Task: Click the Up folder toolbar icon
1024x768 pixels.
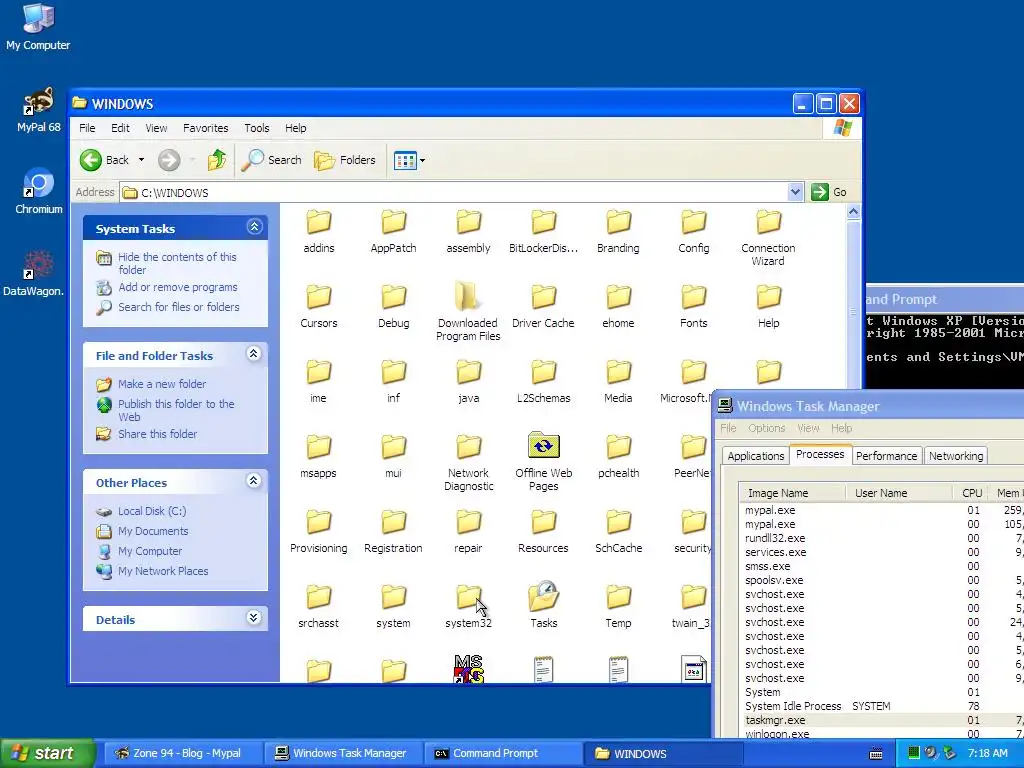Action: click(x=216, y=160)
